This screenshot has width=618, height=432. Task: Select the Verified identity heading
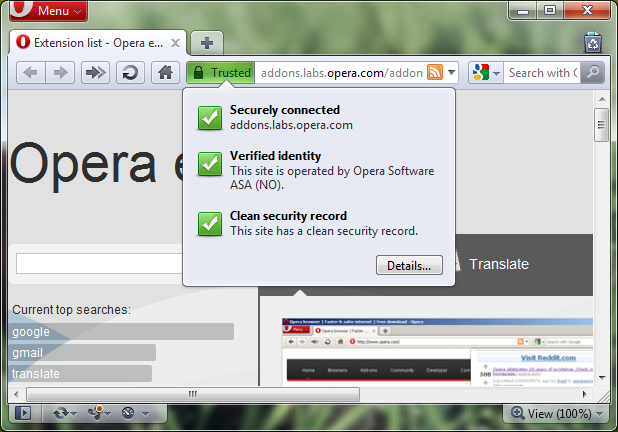coord(275,156)
